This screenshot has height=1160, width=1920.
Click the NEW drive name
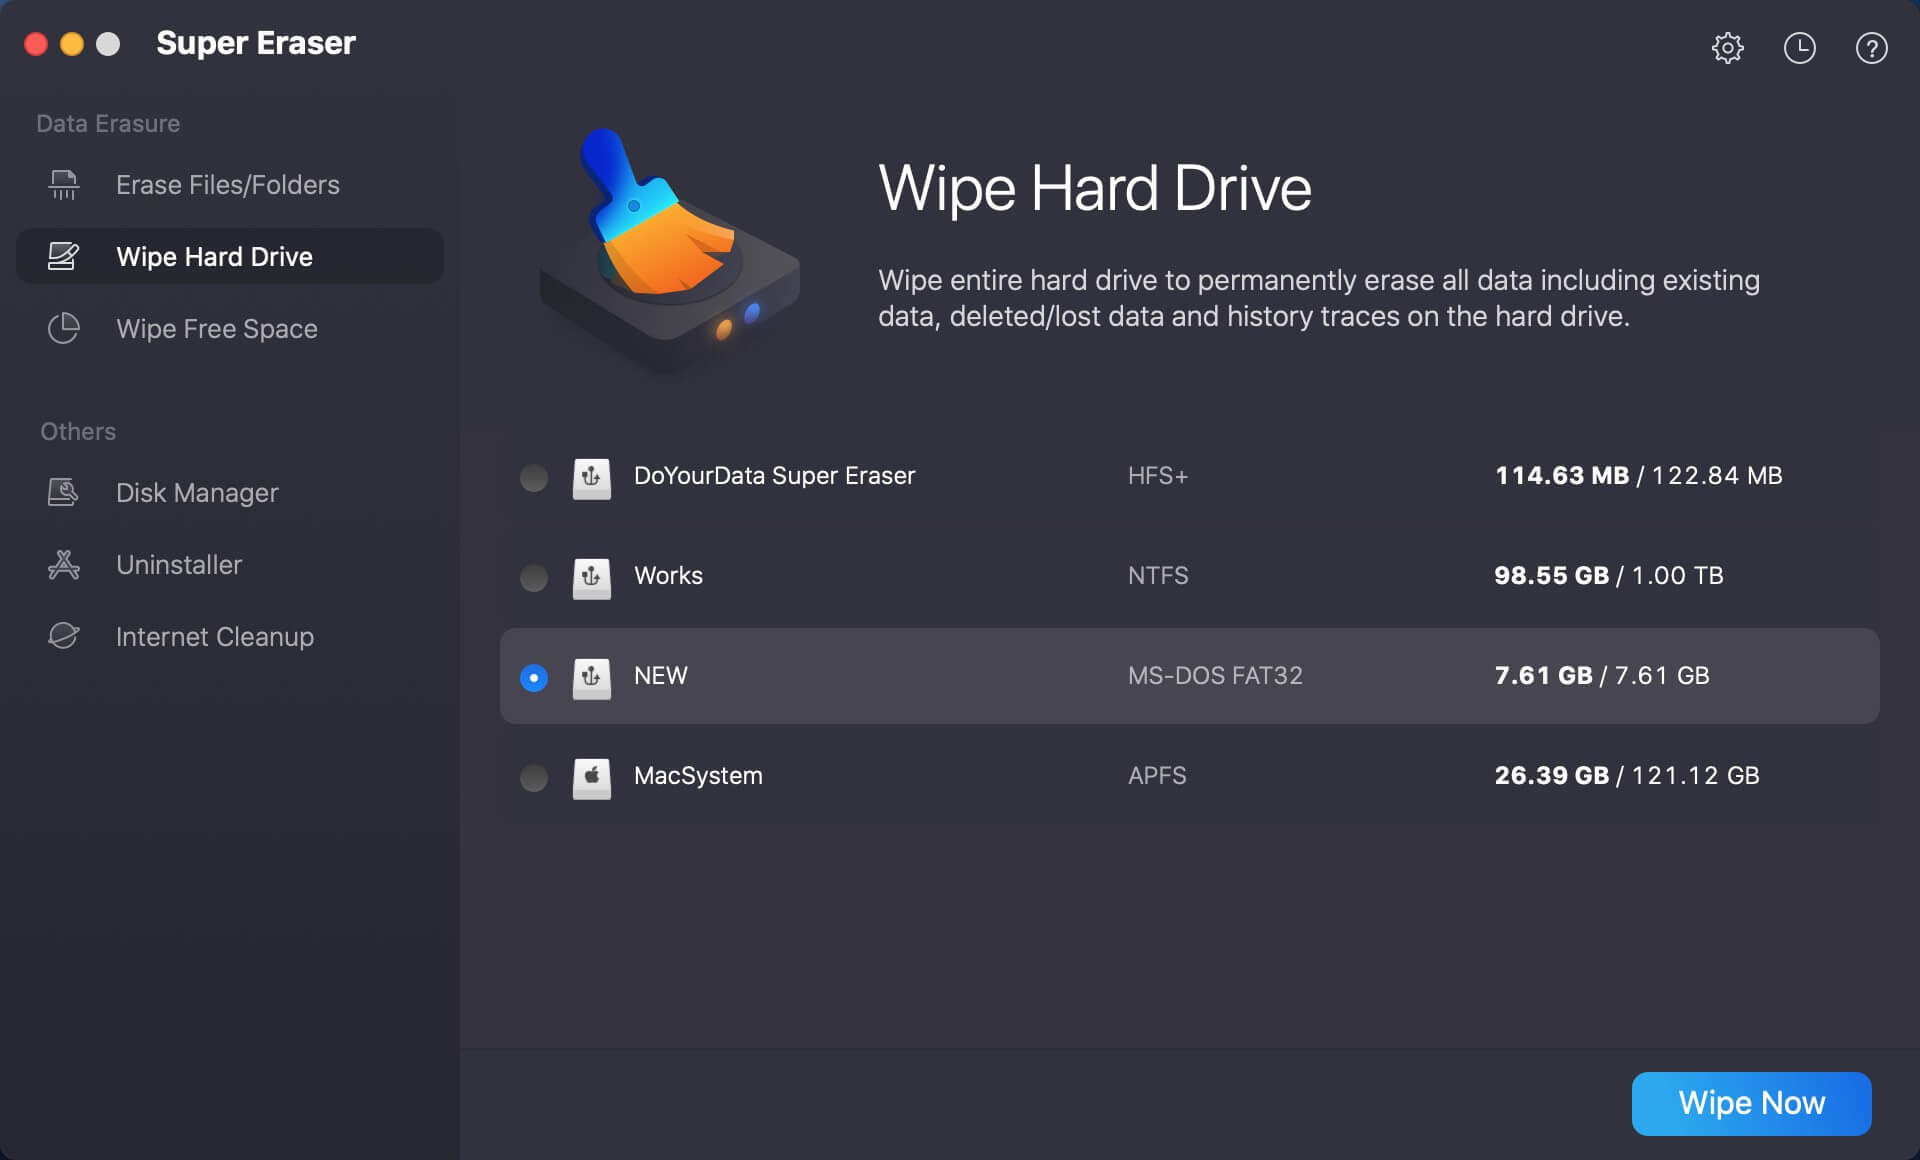pyautogui.click(x=661, y=676)
